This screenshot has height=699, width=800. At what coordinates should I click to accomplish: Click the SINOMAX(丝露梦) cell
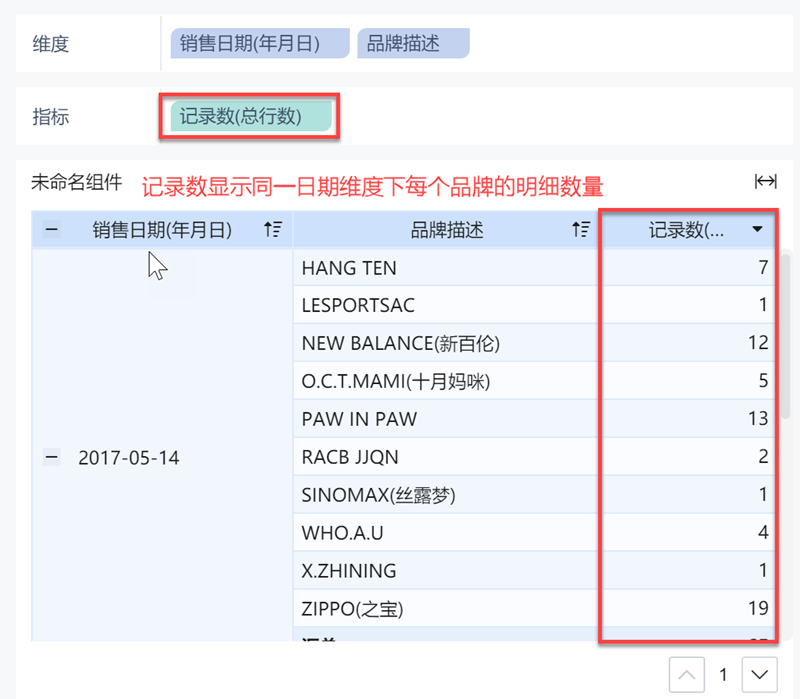coord(446,494)
